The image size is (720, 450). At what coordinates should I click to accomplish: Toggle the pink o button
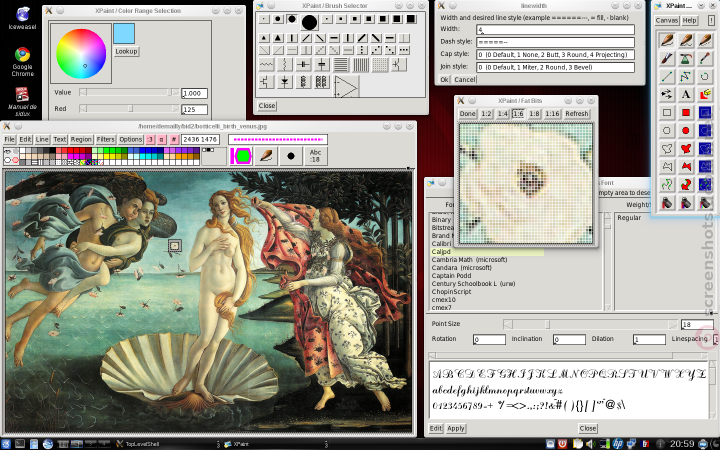click(x=162, y=139)
